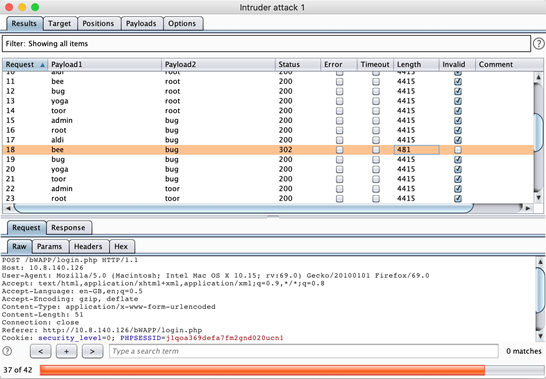This screenshot has height=379, width=546.
Task: Sort by the Status column header
Action: (298, 64)
